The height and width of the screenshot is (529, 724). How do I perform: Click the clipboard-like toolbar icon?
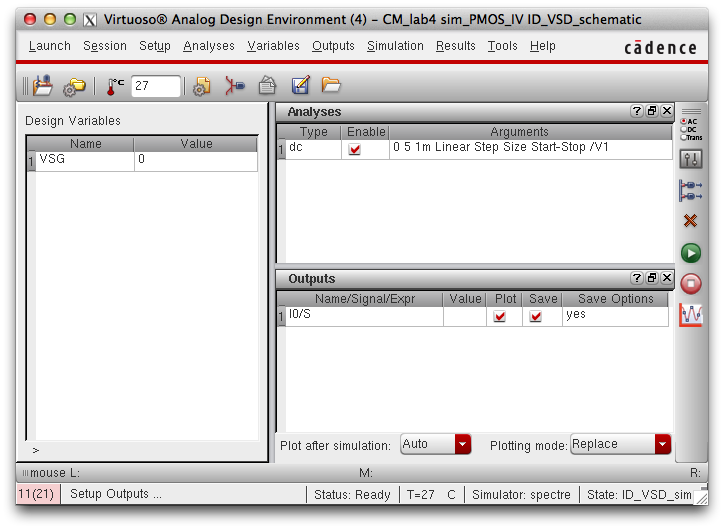267,85
